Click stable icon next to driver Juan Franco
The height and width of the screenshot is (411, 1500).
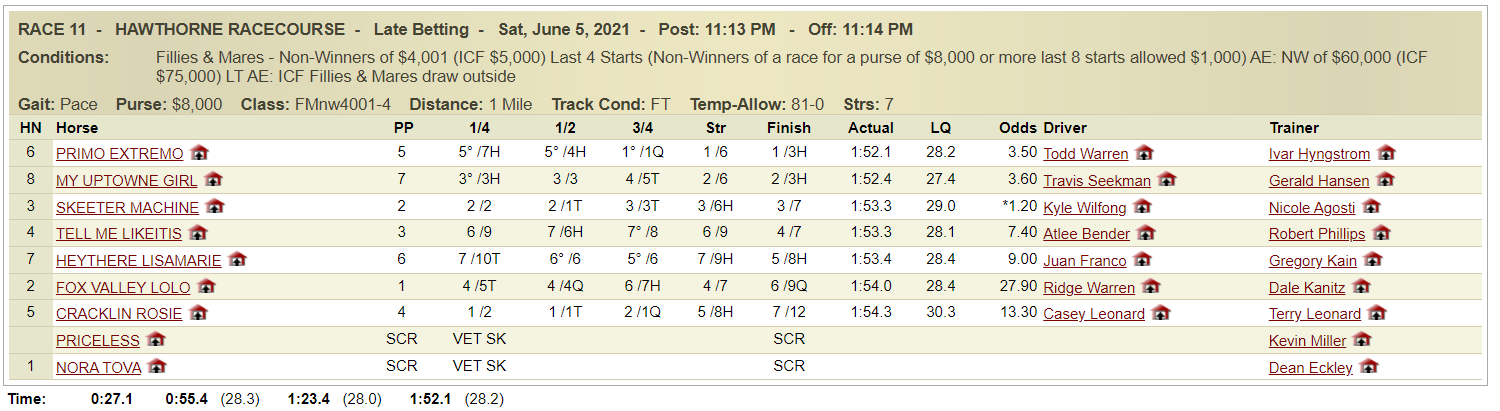pos(1143,260)
